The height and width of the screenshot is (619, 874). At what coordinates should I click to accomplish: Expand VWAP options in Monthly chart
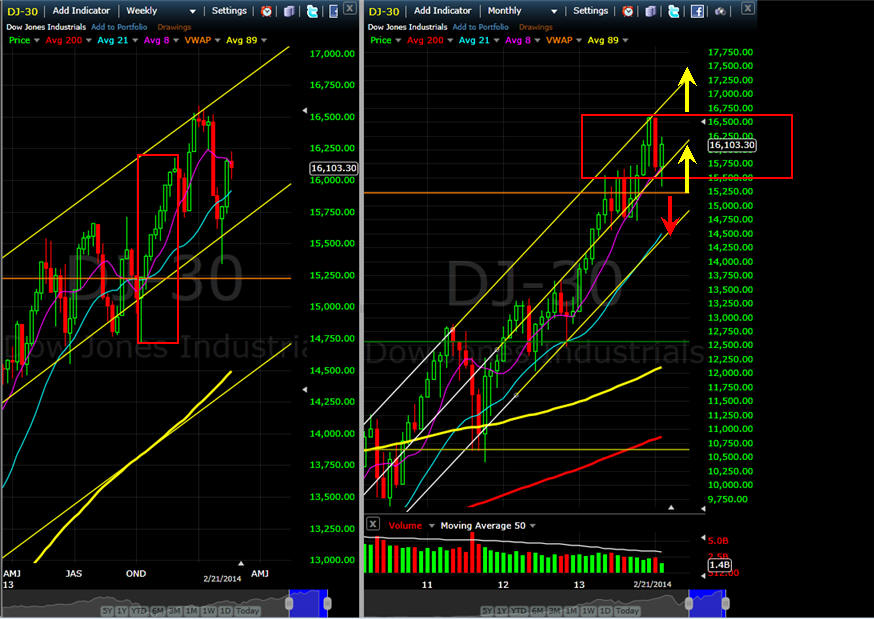(x=580, y=40)
